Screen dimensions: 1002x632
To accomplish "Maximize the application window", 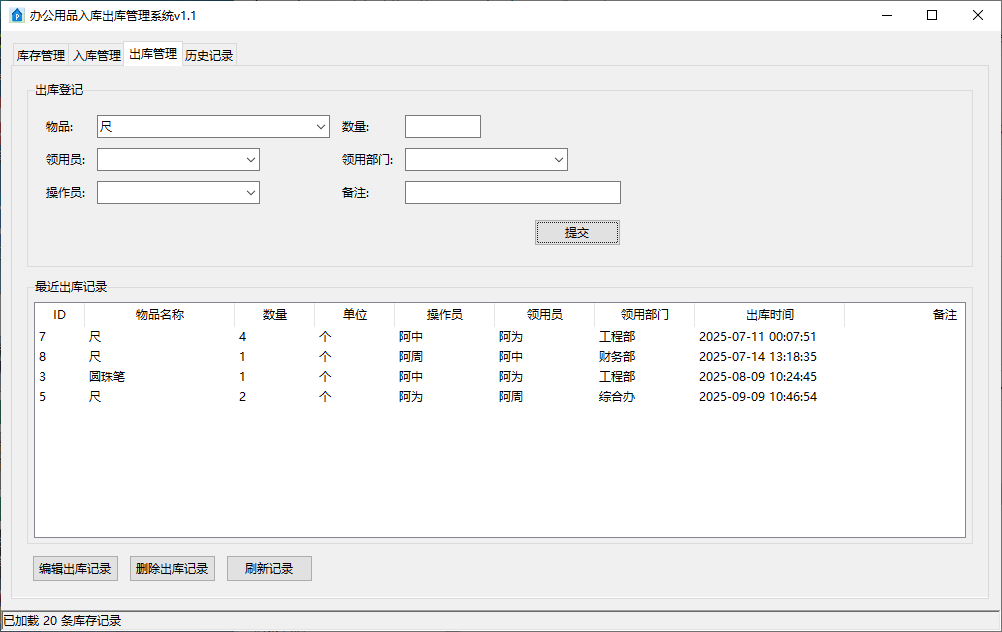I will (932, 15).
